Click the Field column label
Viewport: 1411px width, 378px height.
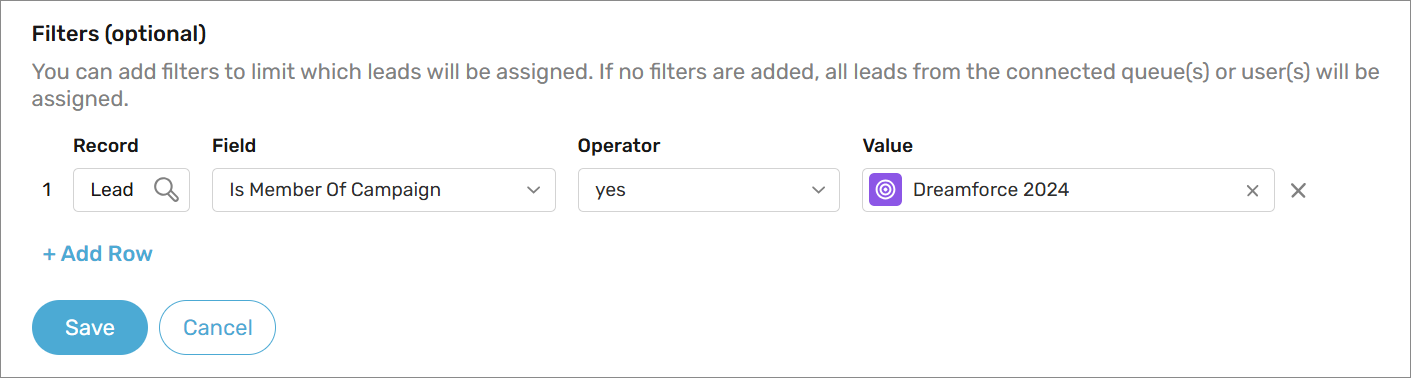coord(234,146)
